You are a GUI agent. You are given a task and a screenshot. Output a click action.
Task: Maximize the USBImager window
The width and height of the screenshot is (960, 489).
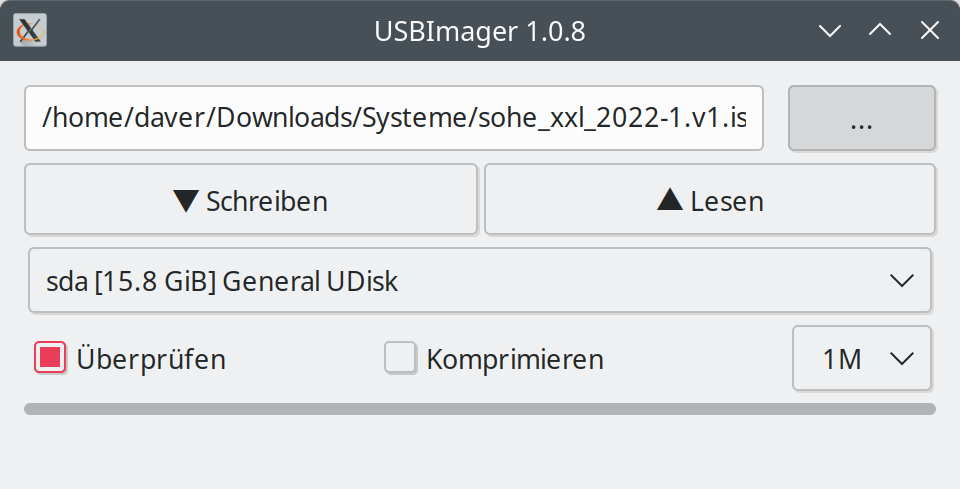(880, 31)
